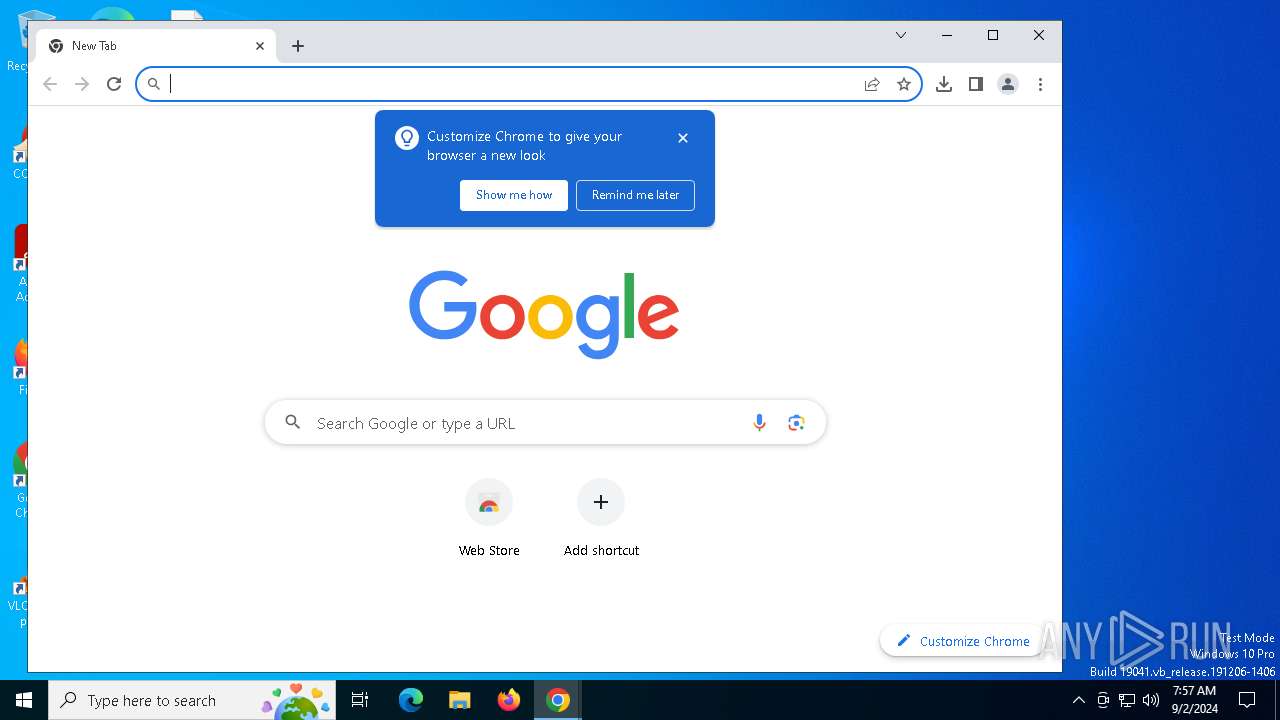The width and height of the screenshot is (1280, 720).
Task: Open the tab search dropdown chevron
Action: (901, 35)
